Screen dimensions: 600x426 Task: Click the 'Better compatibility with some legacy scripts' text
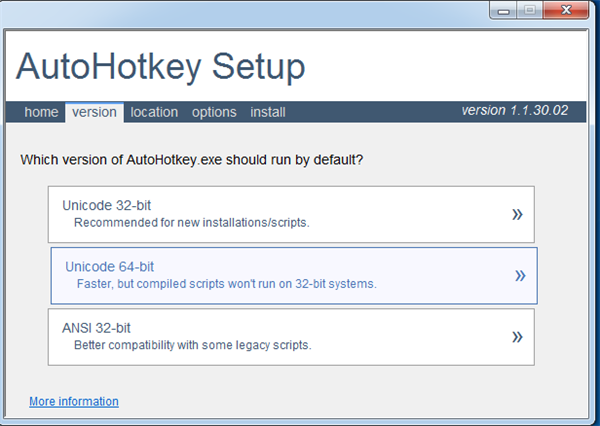(192, 345)
